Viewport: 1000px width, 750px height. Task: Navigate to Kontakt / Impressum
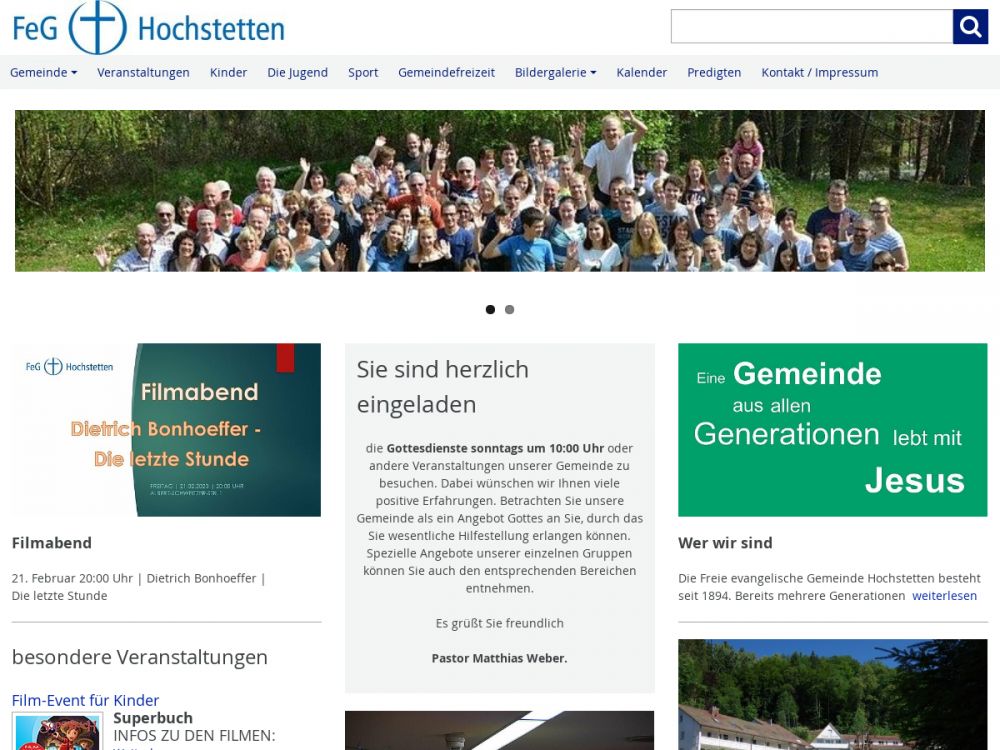click(819, 72)
